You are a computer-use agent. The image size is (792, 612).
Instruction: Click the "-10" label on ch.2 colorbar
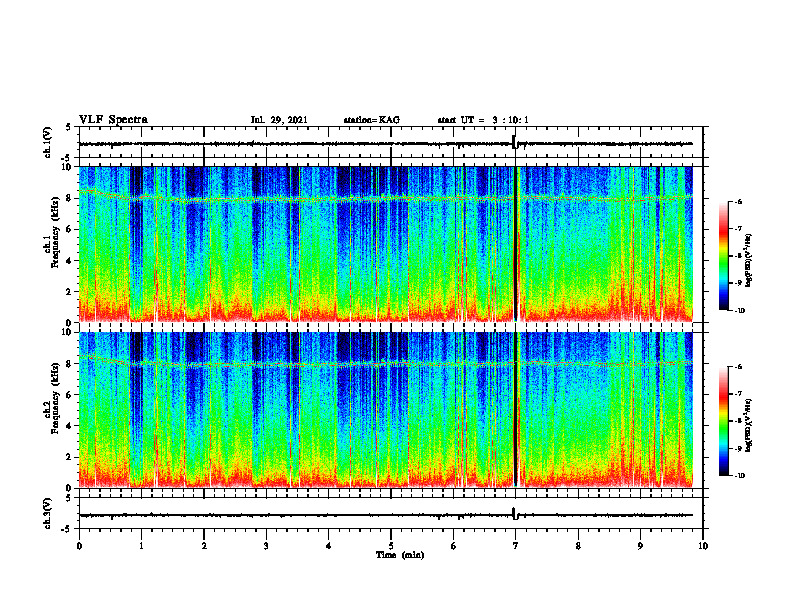pos(740,475)
